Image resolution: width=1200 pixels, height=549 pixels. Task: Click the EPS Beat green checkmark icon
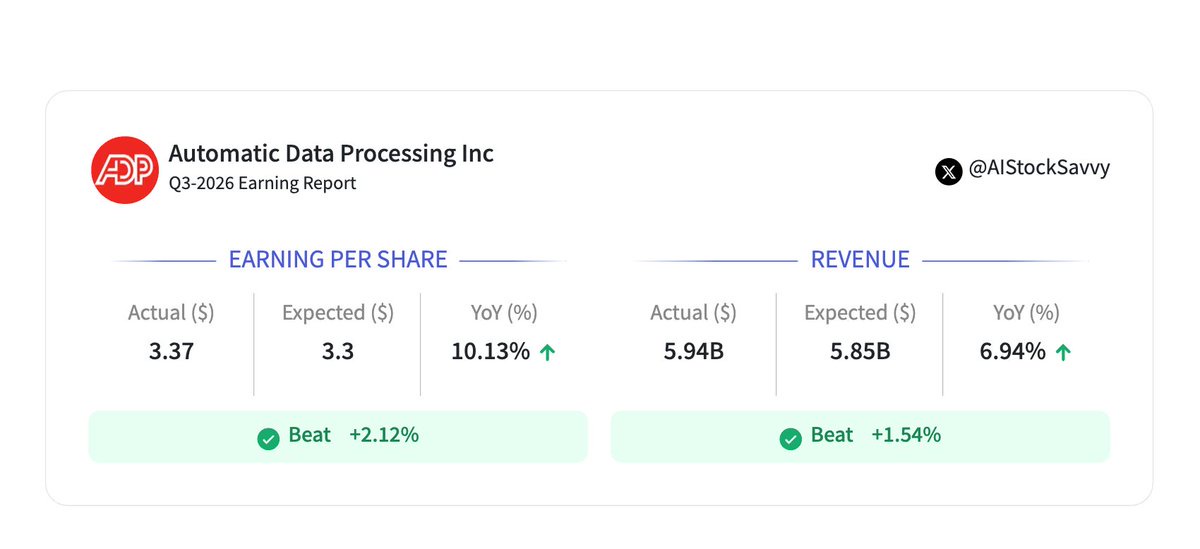pyautogui.click(x=268, y=438)
